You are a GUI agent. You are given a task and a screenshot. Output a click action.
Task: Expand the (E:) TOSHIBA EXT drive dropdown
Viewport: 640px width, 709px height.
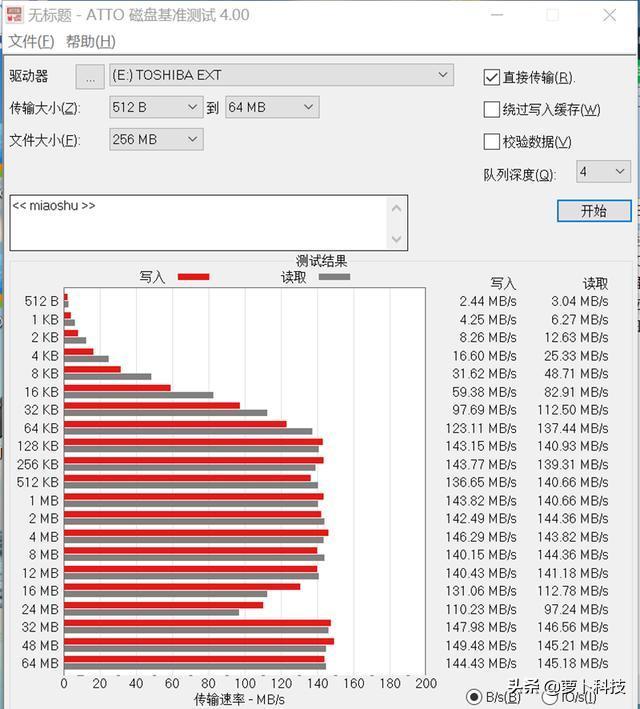tap(281, 75)
